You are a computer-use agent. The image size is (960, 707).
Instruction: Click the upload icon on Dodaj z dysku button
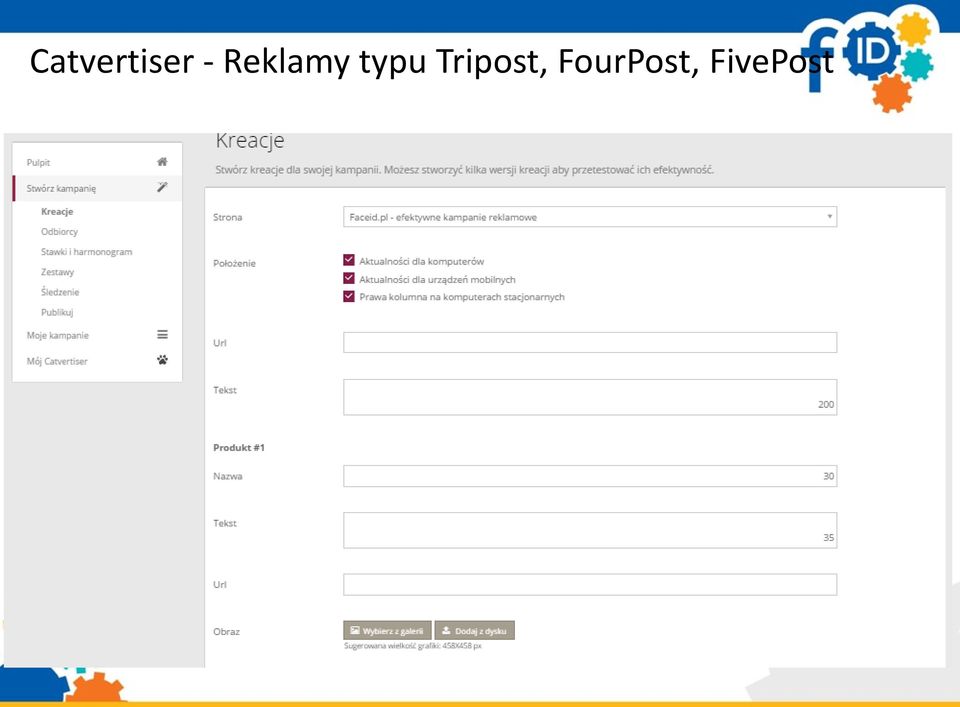pos(446,630)
